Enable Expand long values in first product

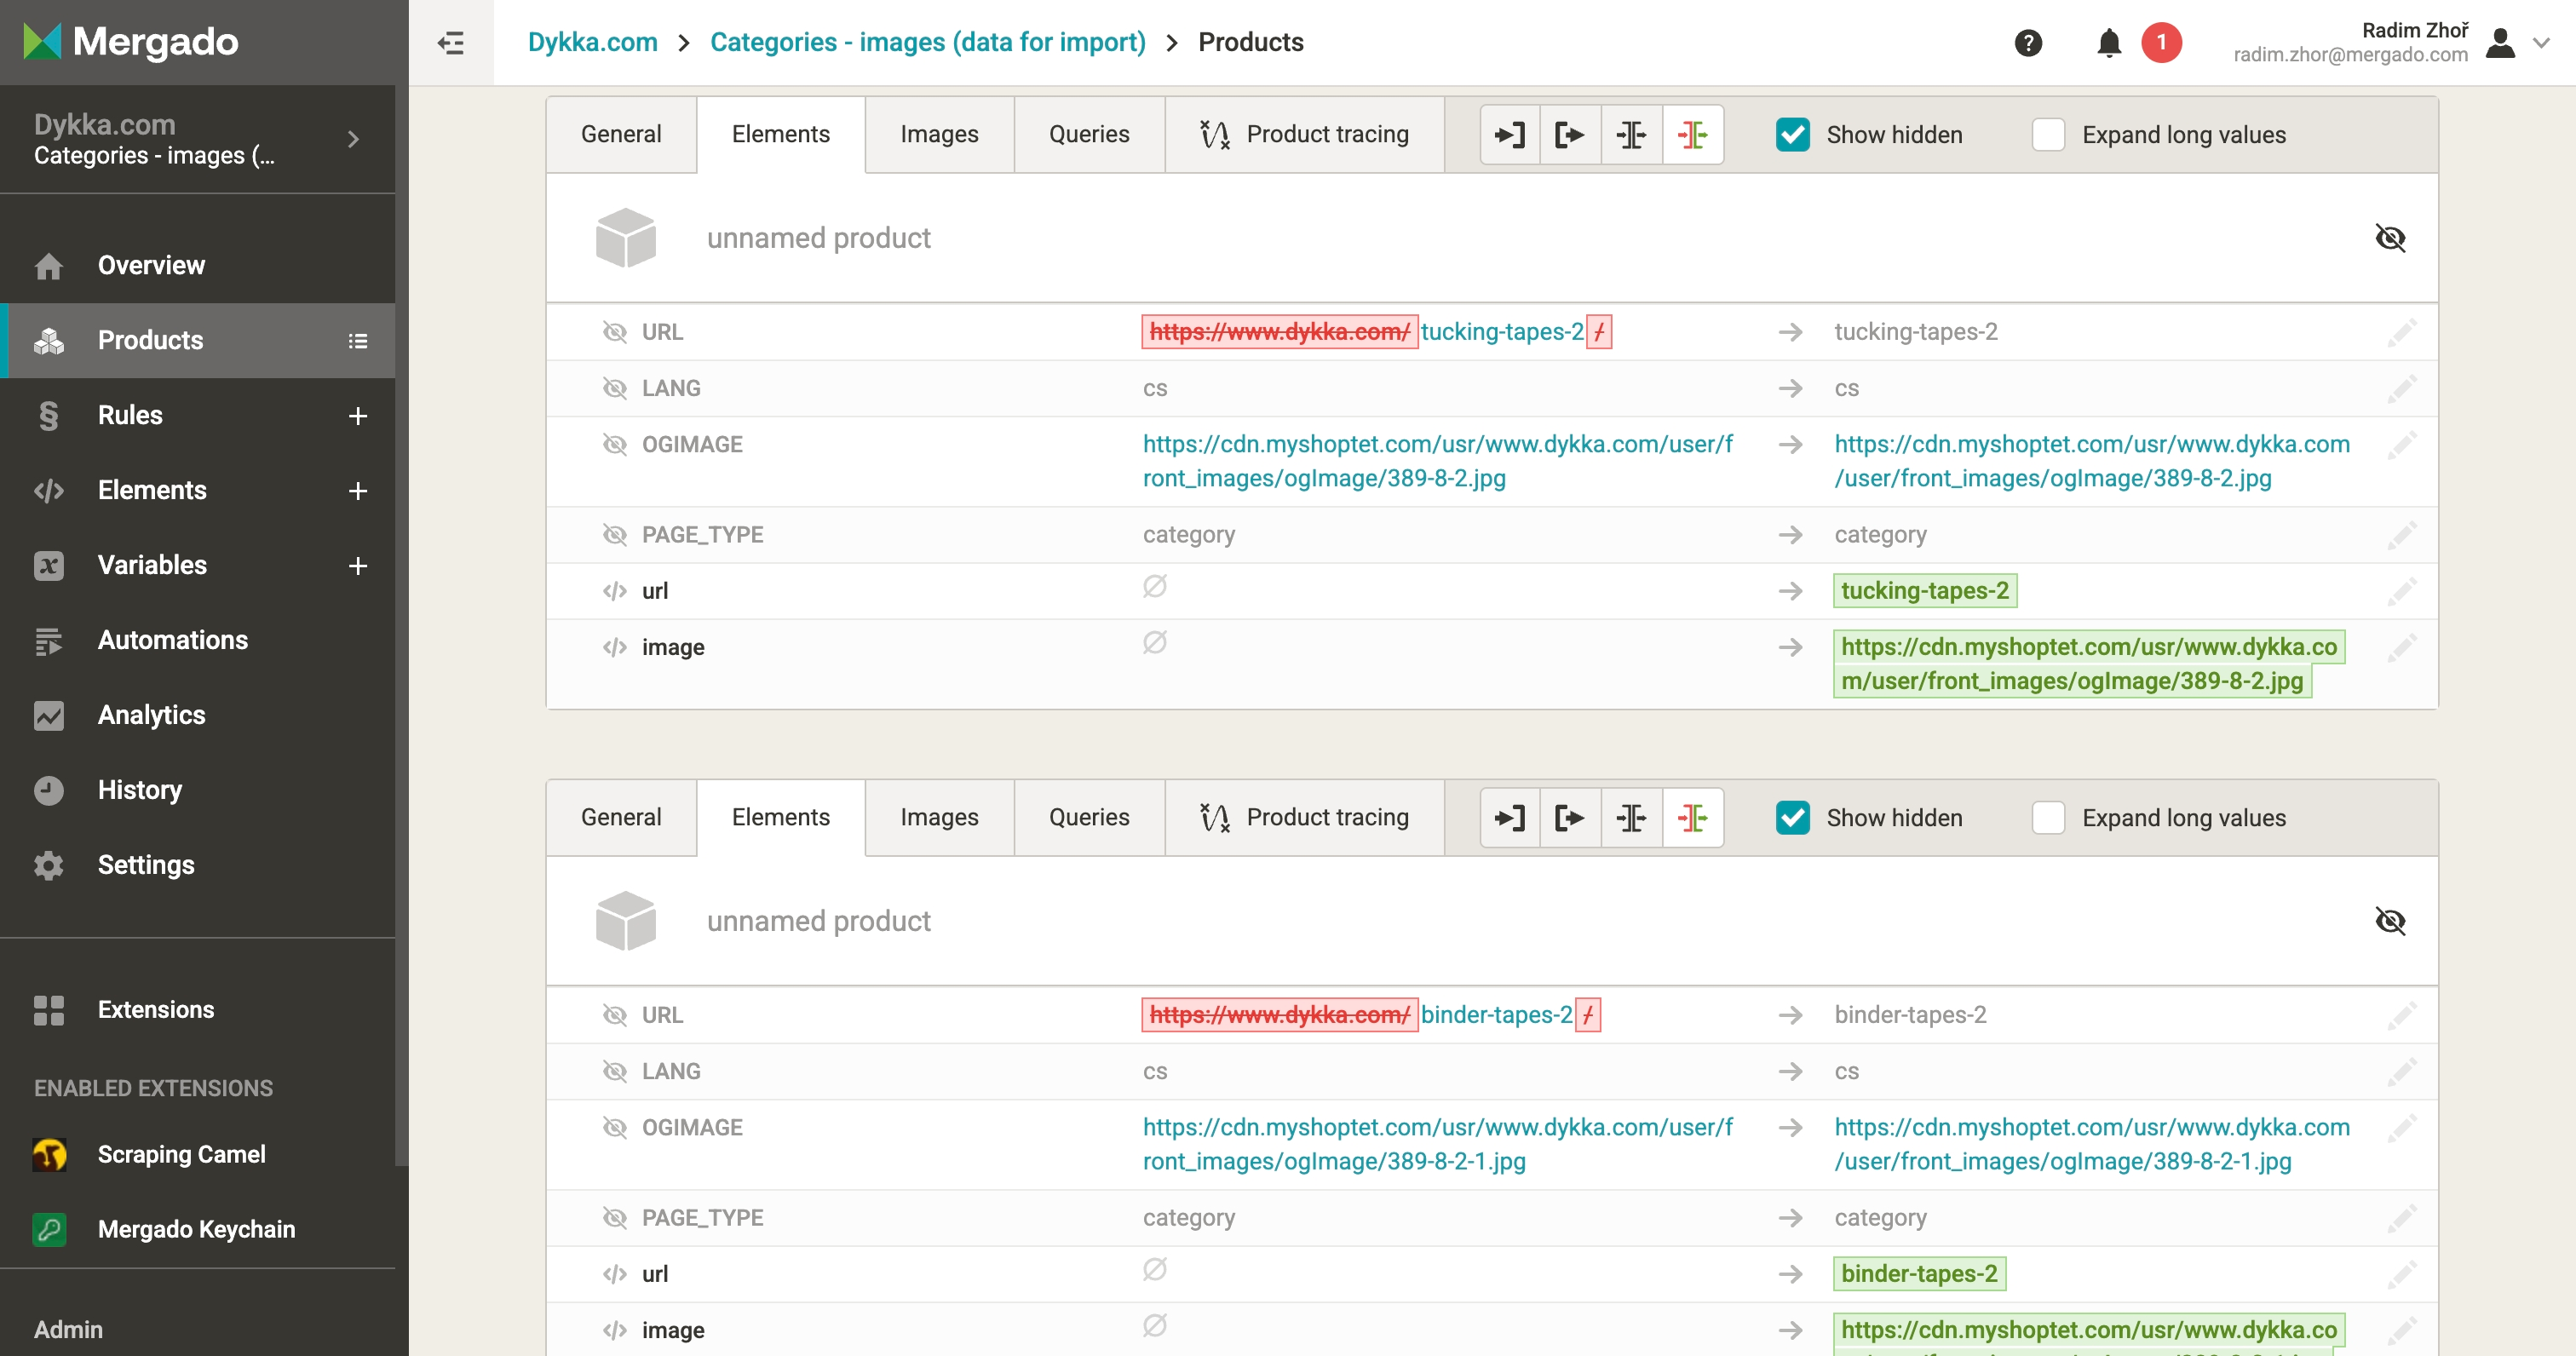pyautogui.click(x=2048, y=135)
